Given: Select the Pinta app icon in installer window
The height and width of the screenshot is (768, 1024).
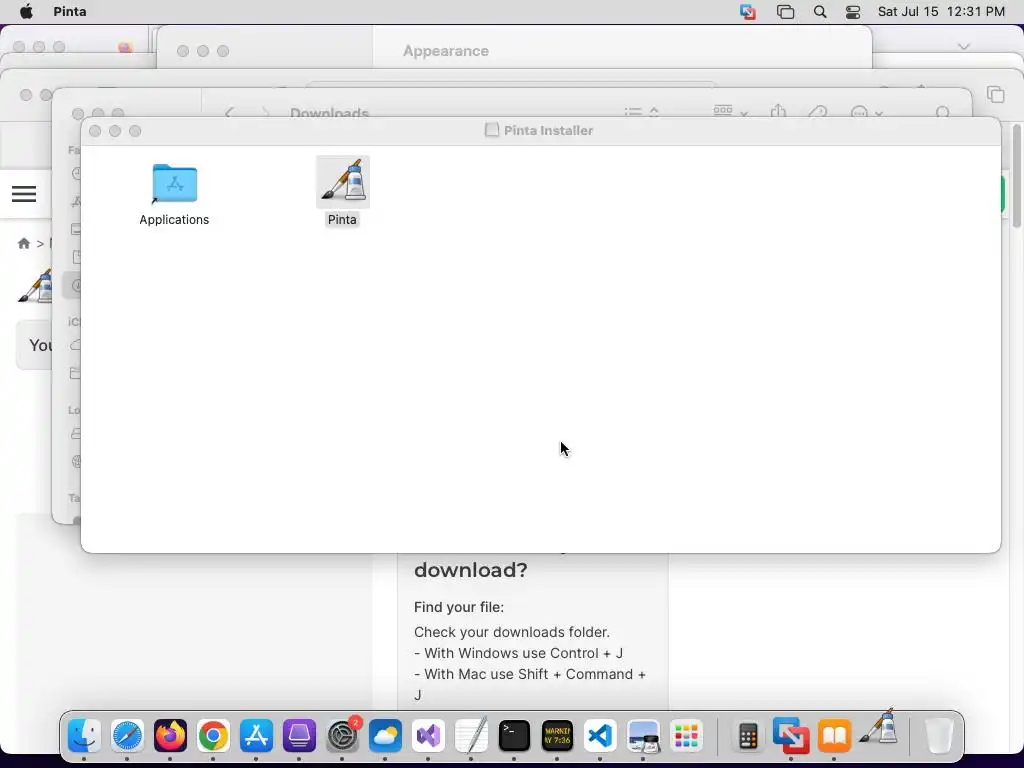Looking at the screenshot, I should pyautogui.click(x=343, y=182).
